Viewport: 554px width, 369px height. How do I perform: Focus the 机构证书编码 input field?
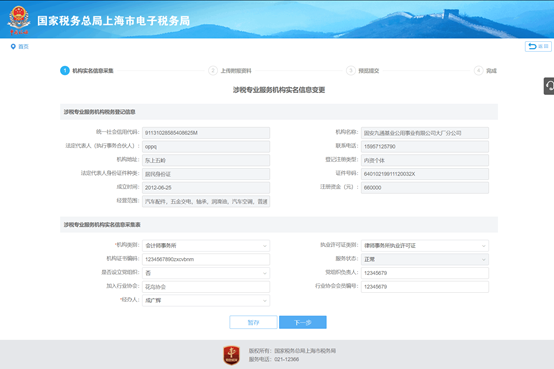pyautogui.click(x=206, y=259)
